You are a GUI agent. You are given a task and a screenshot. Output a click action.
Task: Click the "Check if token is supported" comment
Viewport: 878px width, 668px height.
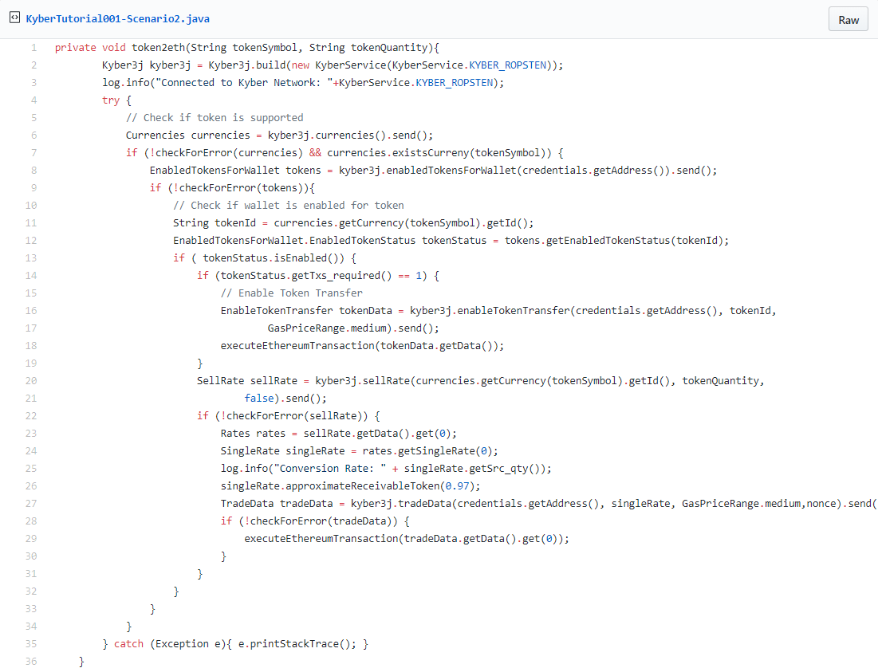click(222, 118)
